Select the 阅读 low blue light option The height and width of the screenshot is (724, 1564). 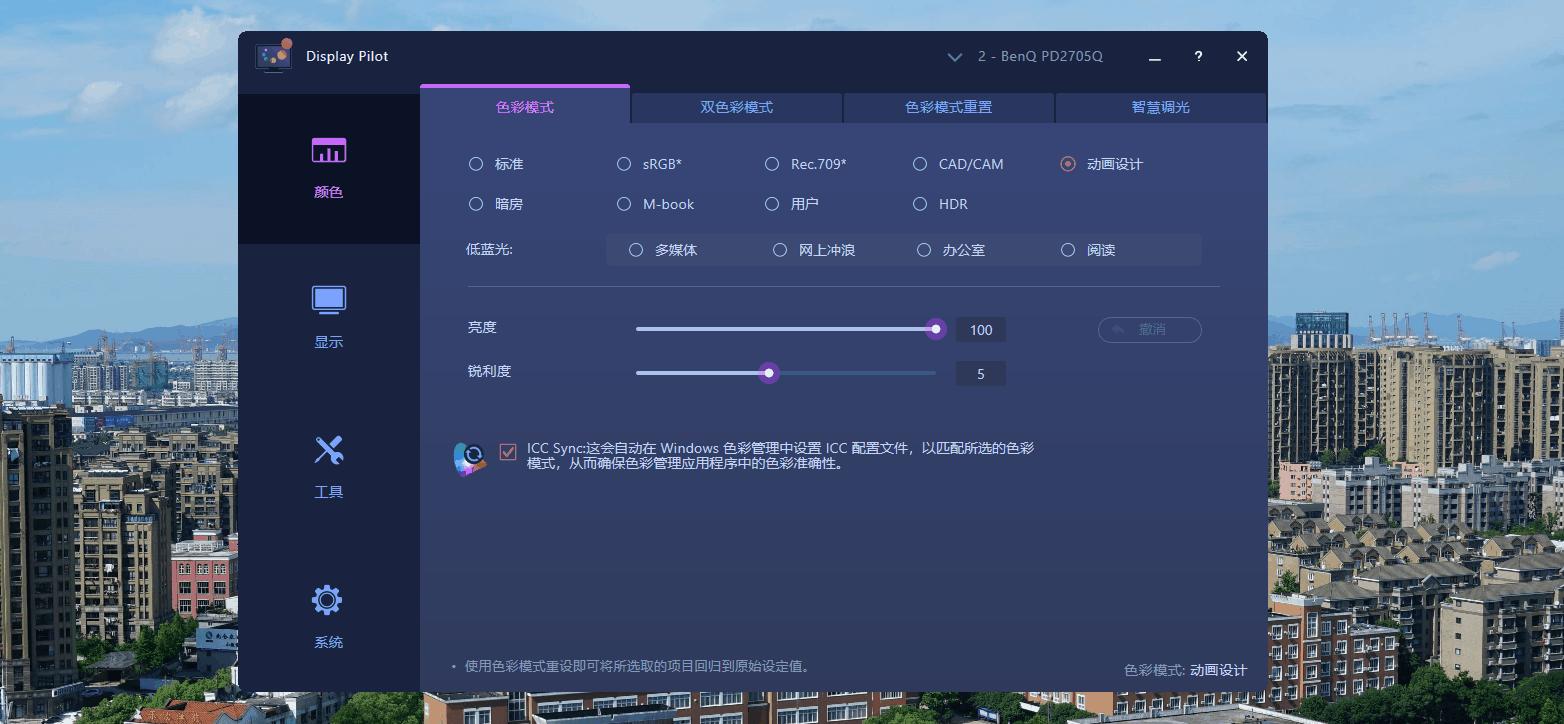pos(1068,250)
